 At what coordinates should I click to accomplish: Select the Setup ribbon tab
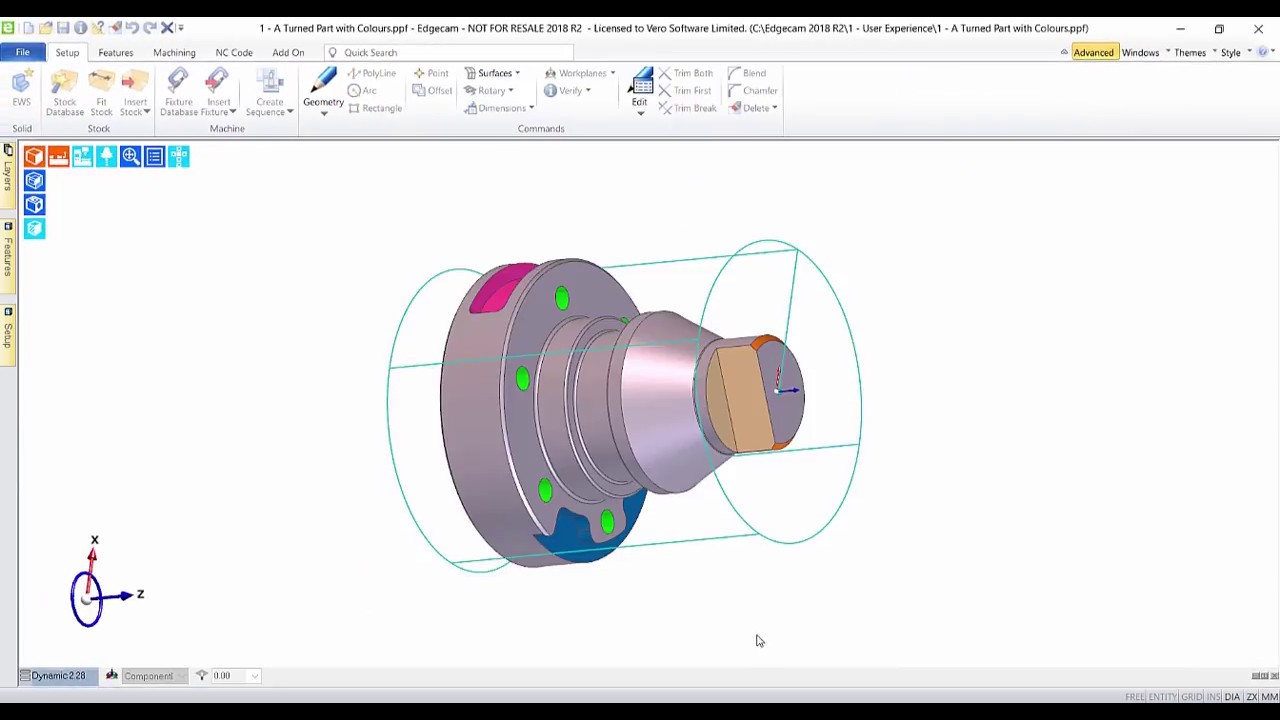pos(67,52)
